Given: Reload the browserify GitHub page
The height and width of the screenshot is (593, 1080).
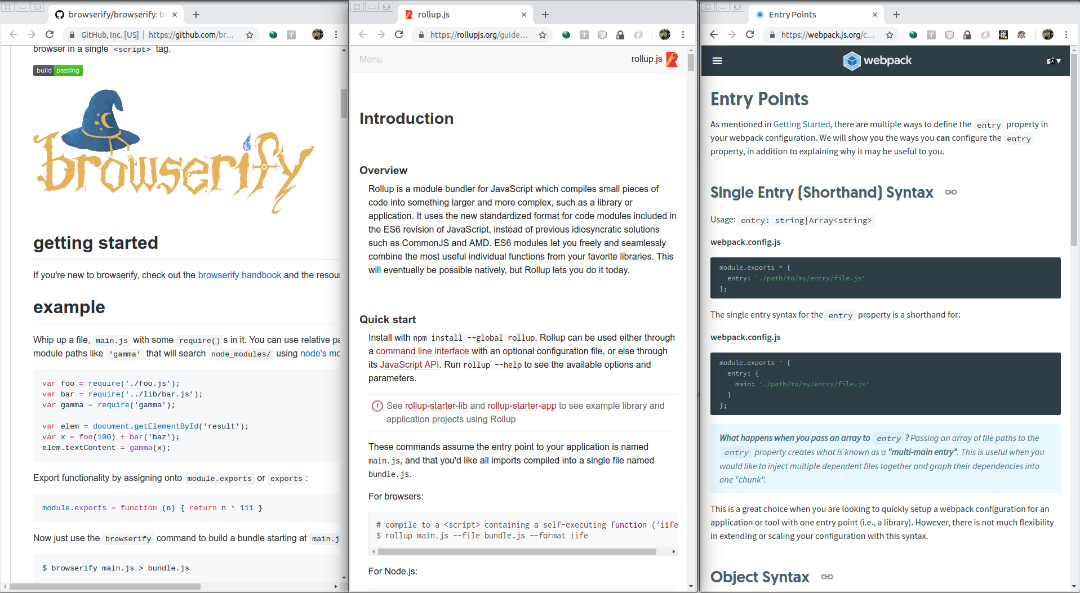Looking at the screenshot, I should (x=50, y=34).
